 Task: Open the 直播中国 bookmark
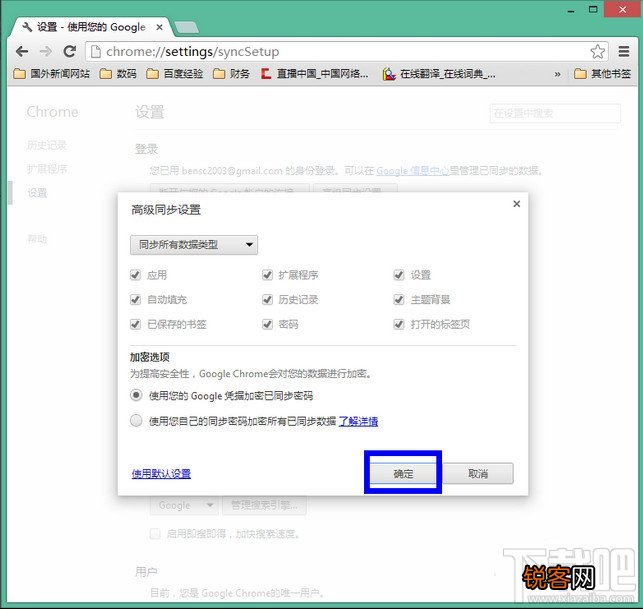pyautogui.click(x=315, y=74)
